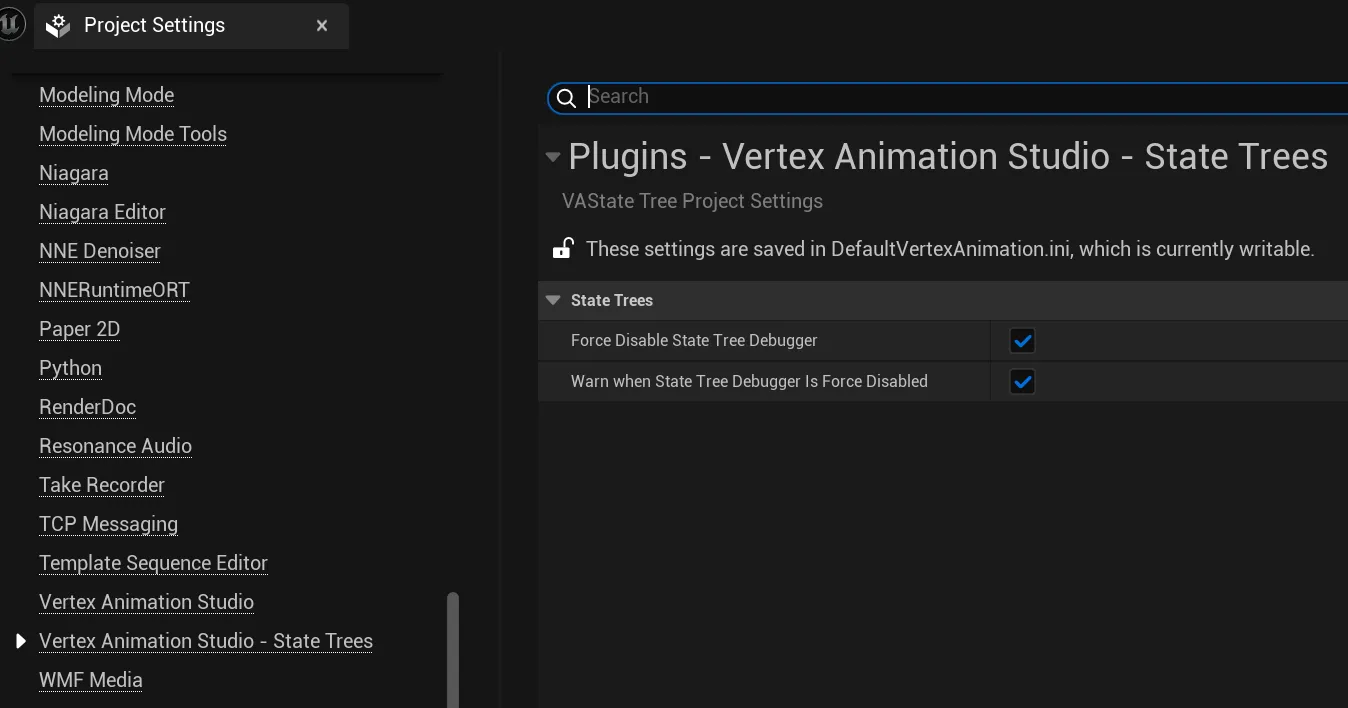1348x708 pixels.
Task: Open NNE Denoiser settings
Action: pyautogui.click(x=100, y=251)
